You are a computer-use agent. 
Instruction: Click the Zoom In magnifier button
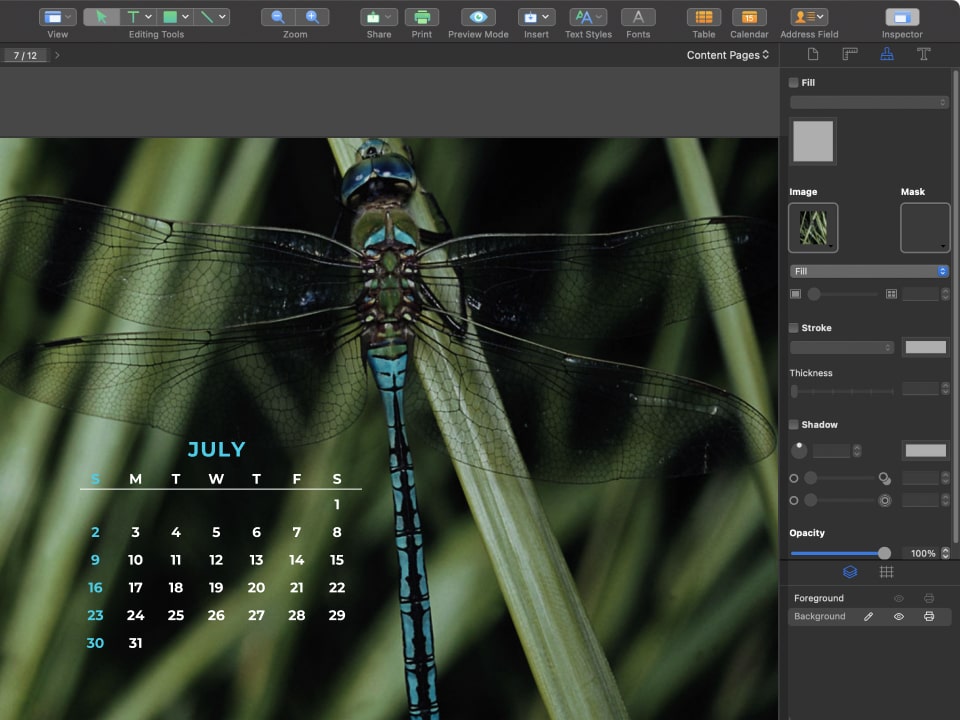click(312, 17)
